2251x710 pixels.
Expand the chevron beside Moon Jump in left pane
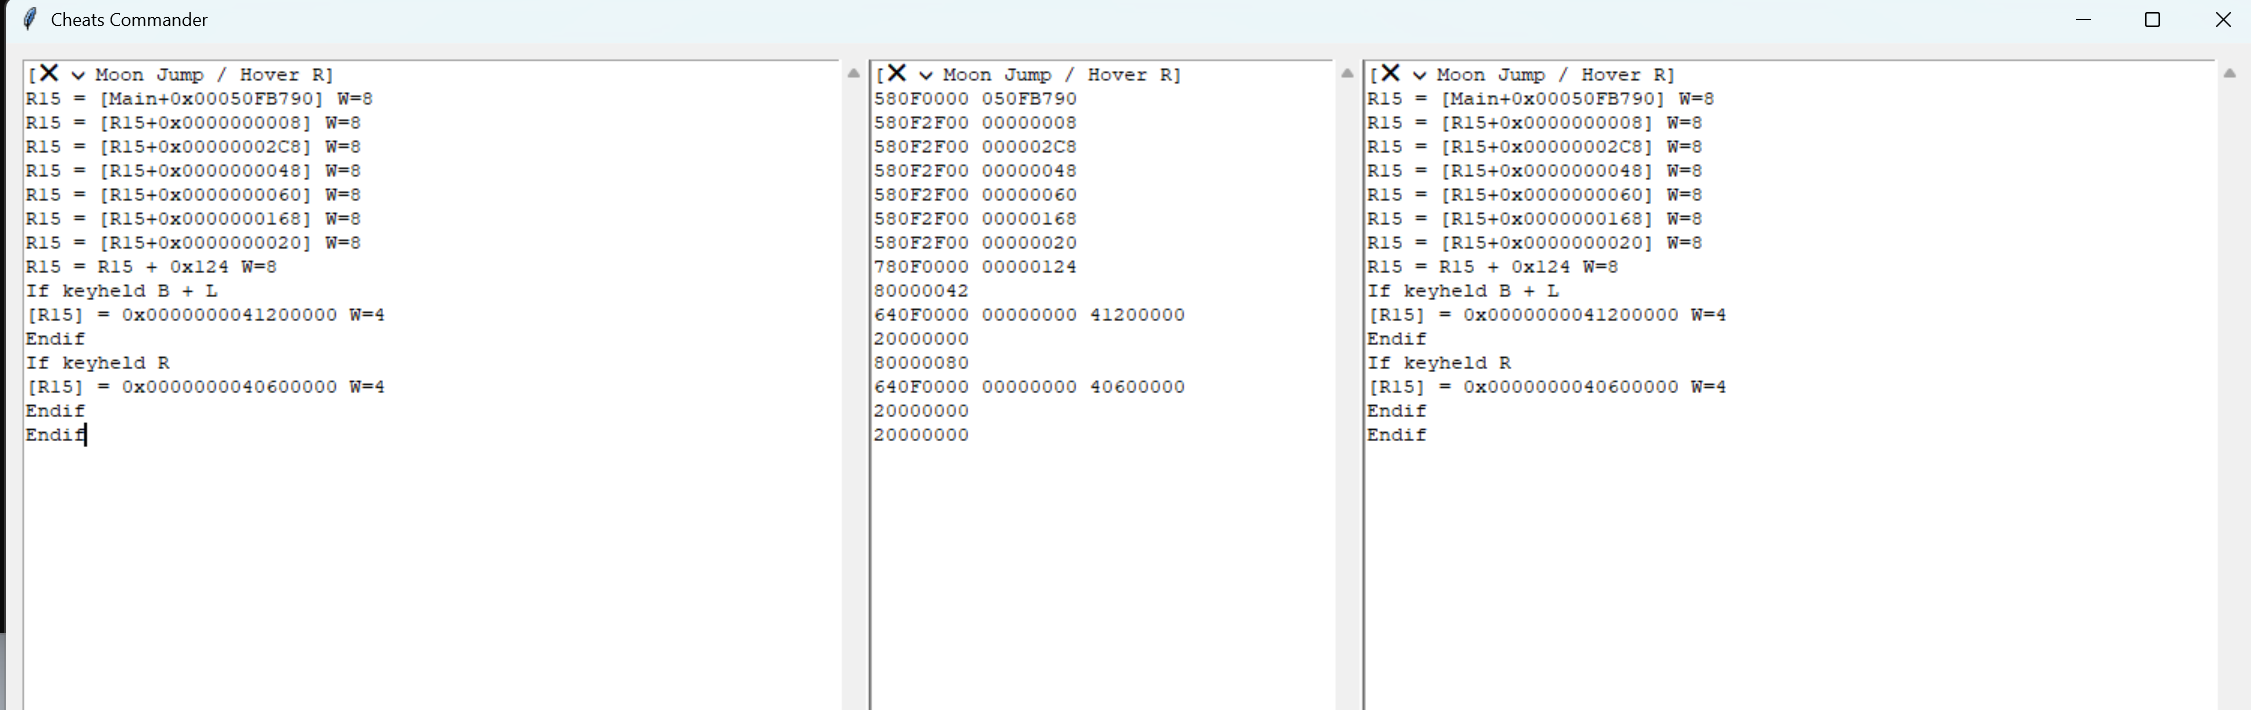click(78, 75)
